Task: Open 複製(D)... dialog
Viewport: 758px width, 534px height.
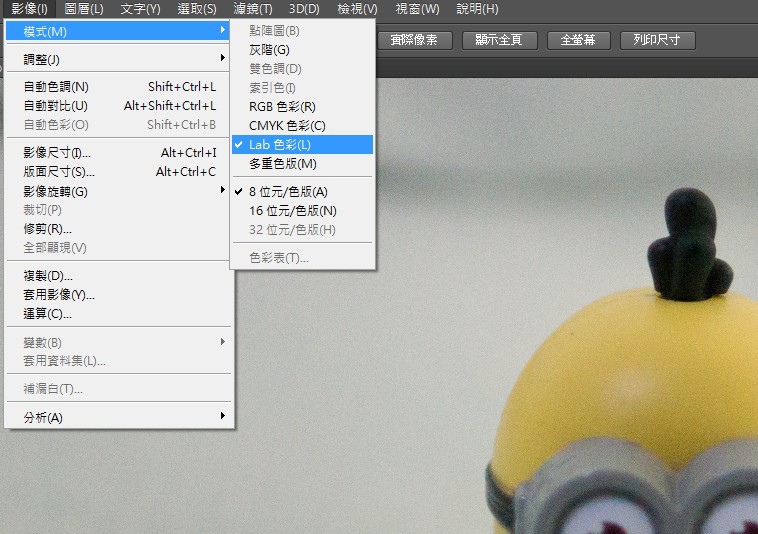Action: 117,275
